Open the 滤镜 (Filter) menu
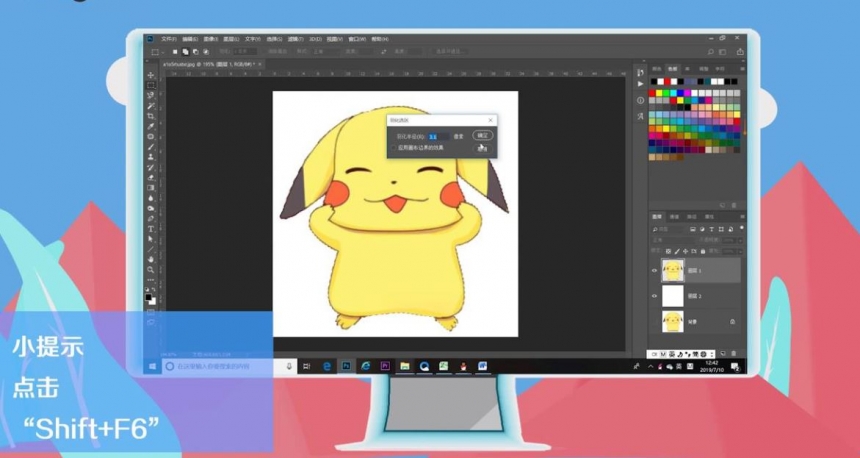This screenshot has width=860, height=458. [x=296, y=39]
